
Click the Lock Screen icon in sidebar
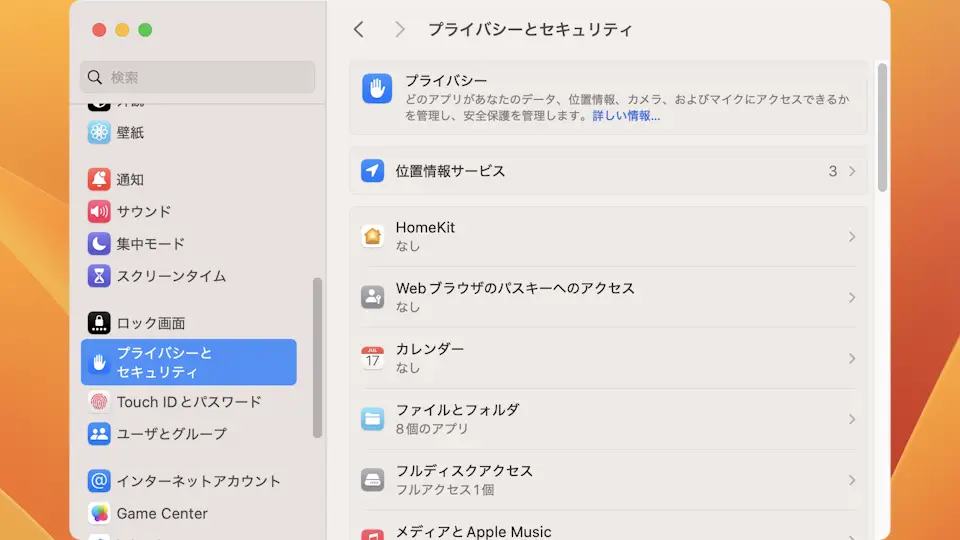(99, 323)
